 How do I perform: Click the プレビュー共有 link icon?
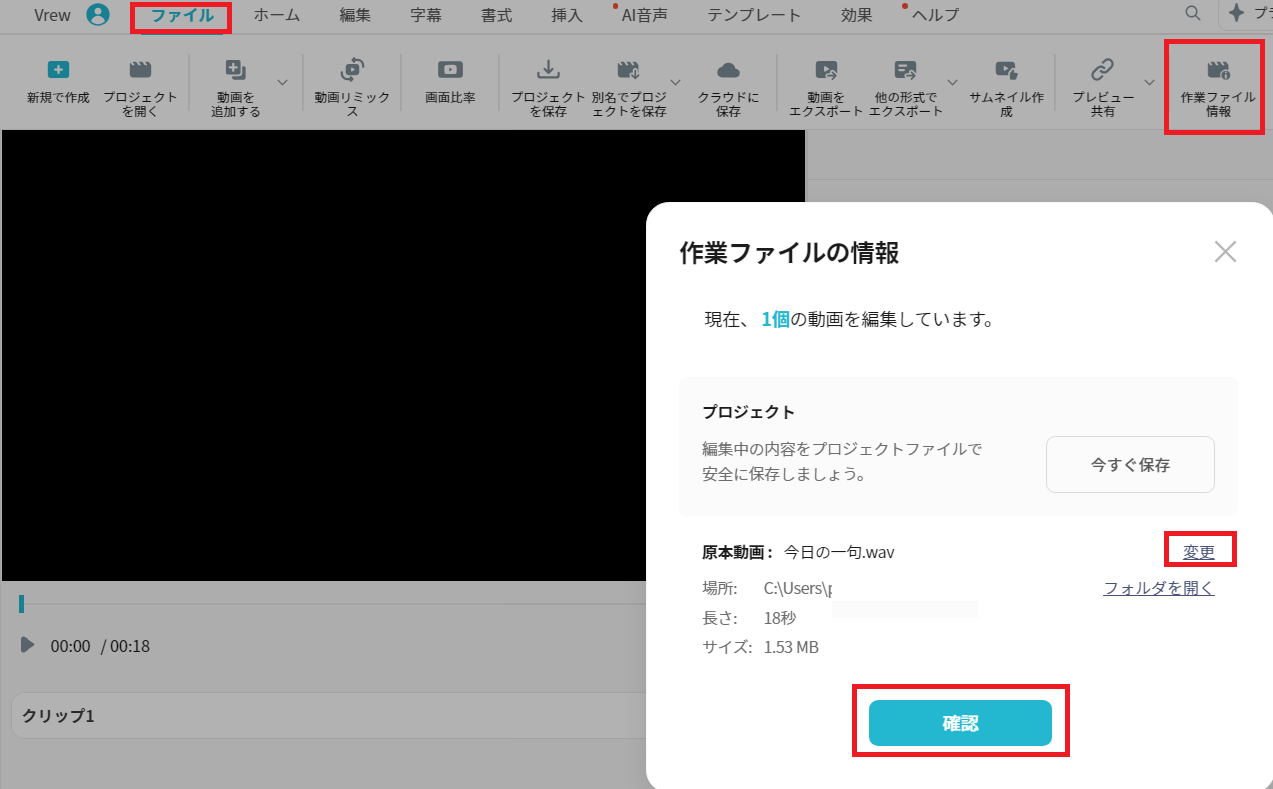[1102, 69]
